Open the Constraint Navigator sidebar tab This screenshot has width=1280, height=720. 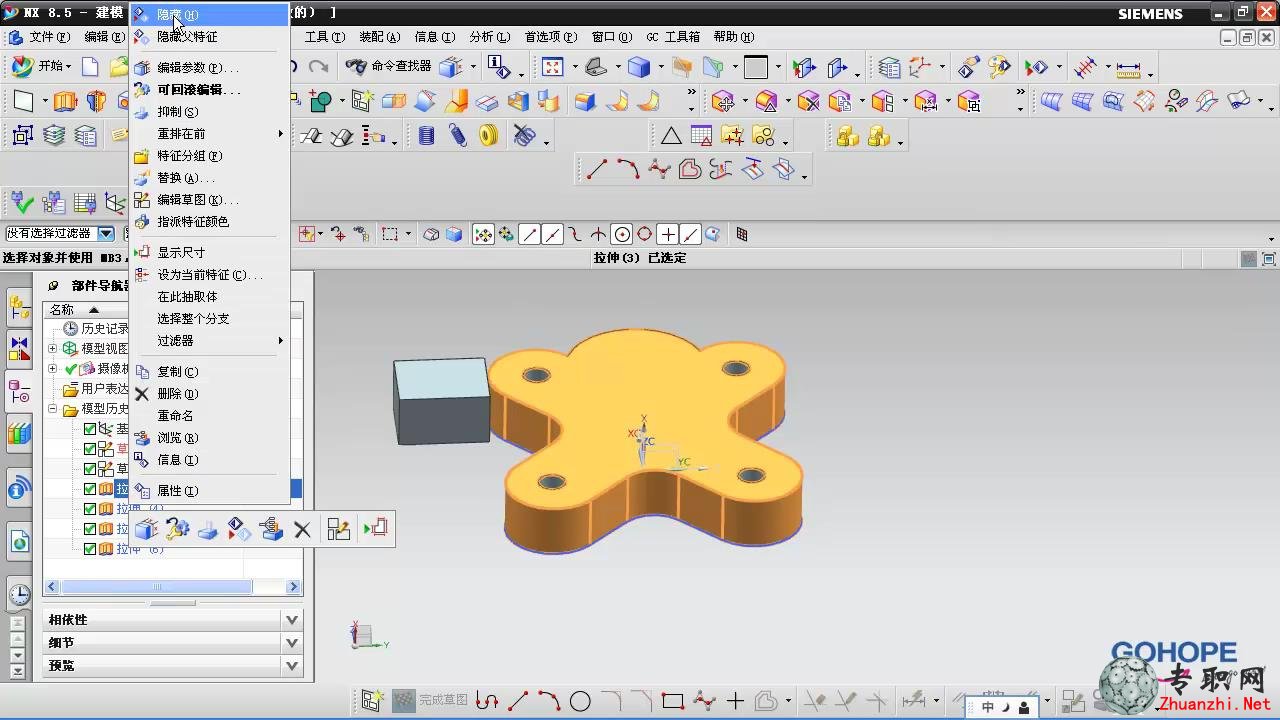click(x=19, y=348)
